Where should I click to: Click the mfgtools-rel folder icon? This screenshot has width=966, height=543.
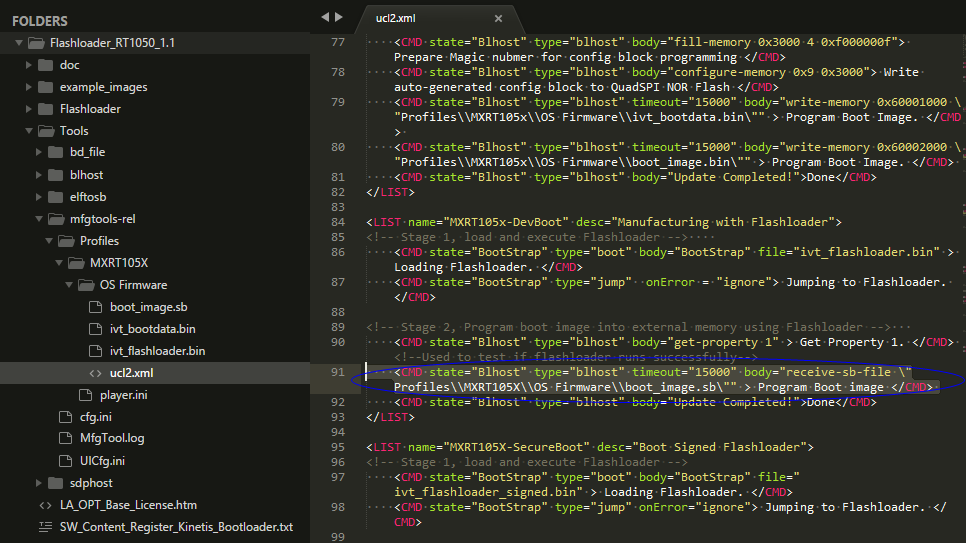coord(56,219)
